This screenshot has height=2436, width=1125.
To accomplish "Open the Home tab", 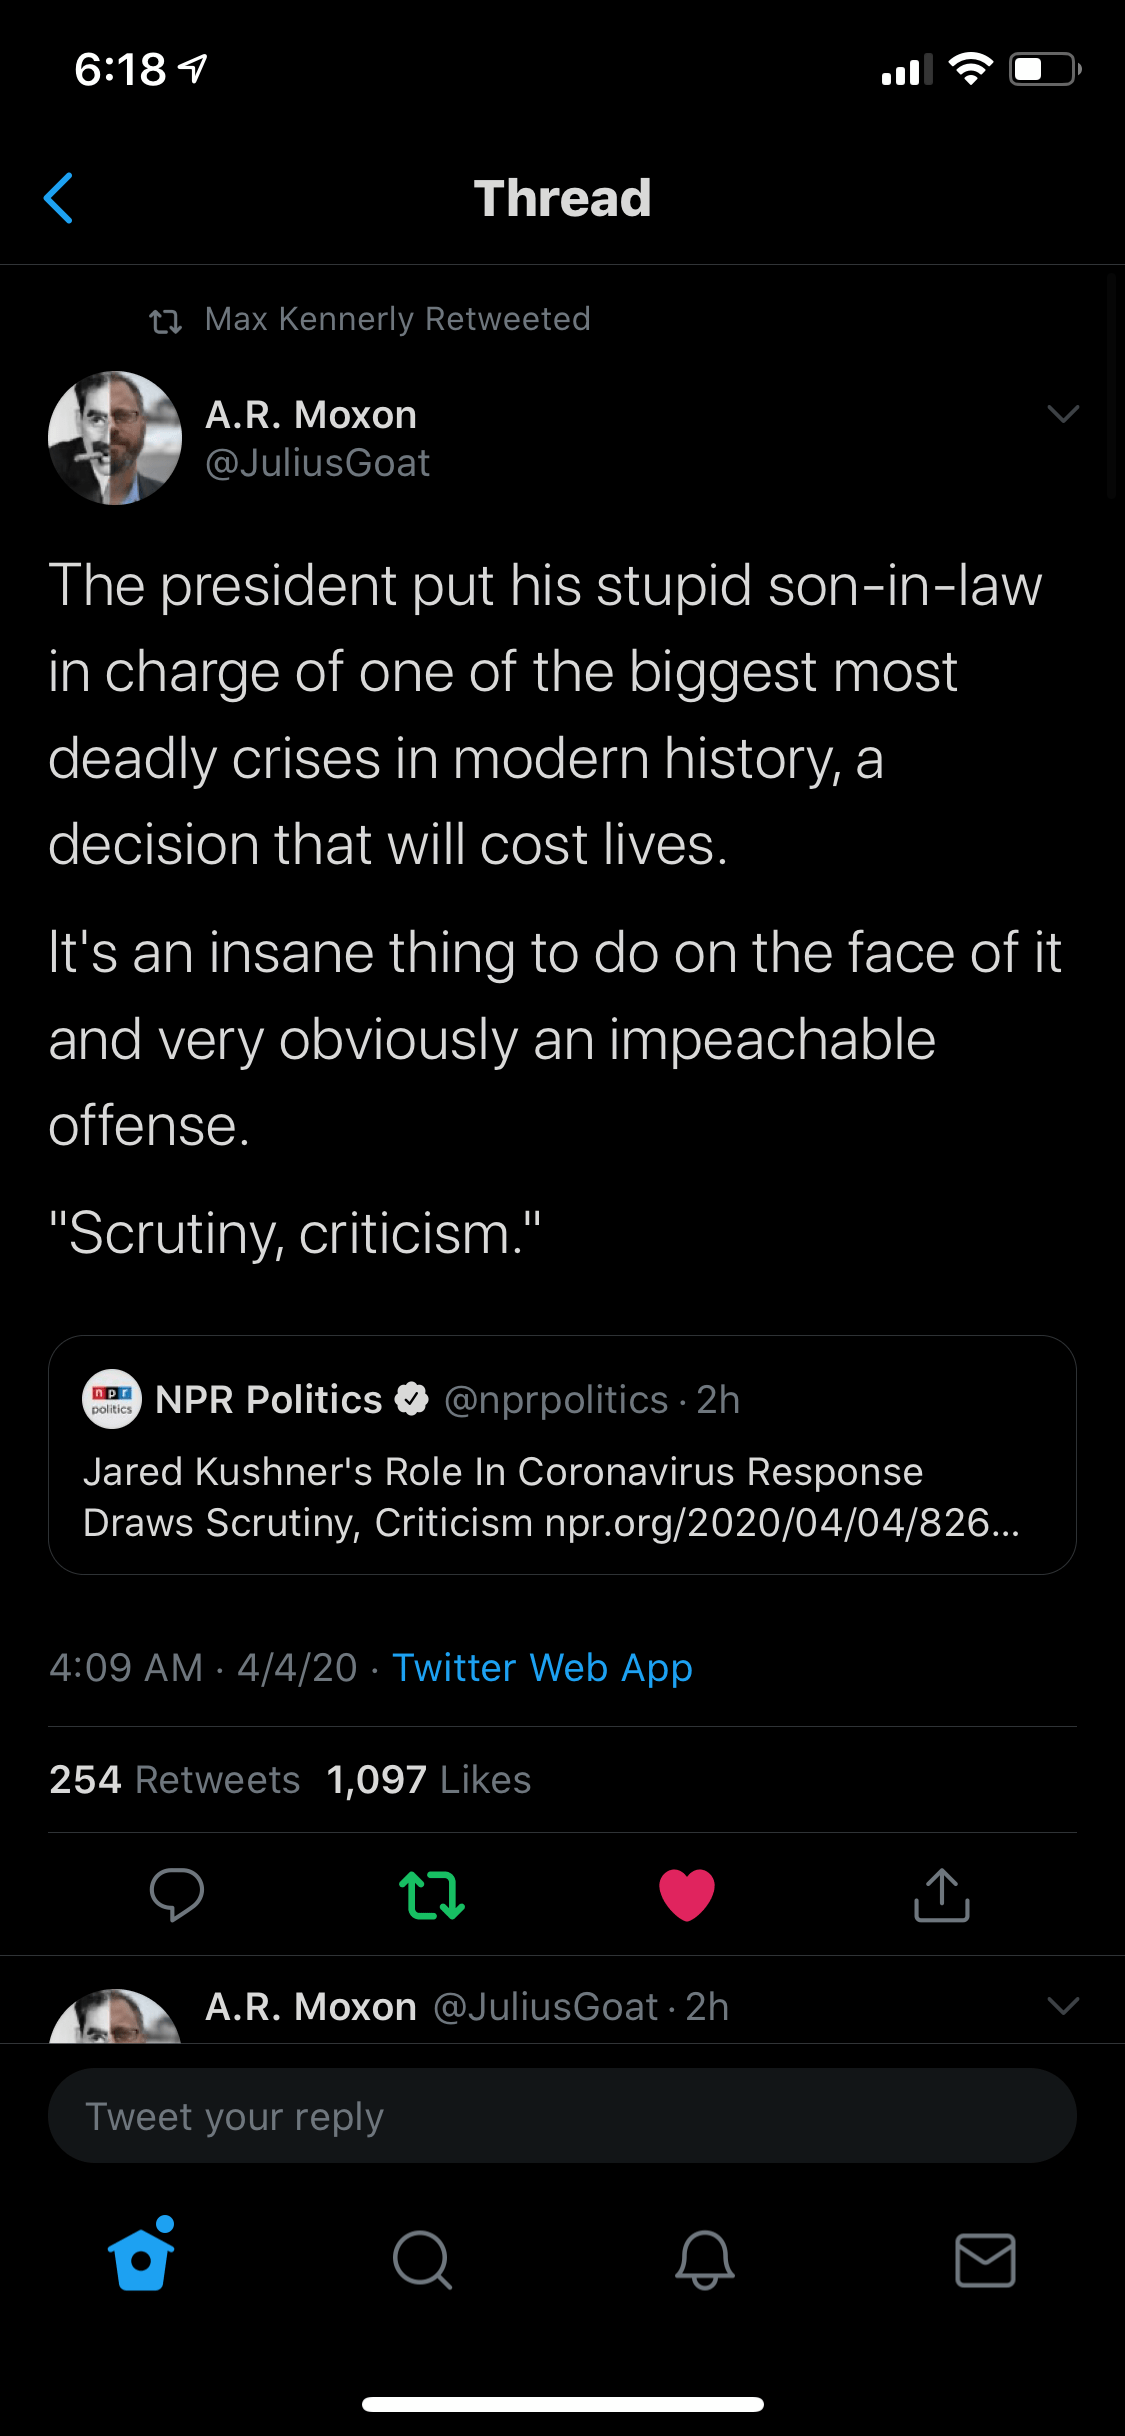I will click(x=141, y=2257).
